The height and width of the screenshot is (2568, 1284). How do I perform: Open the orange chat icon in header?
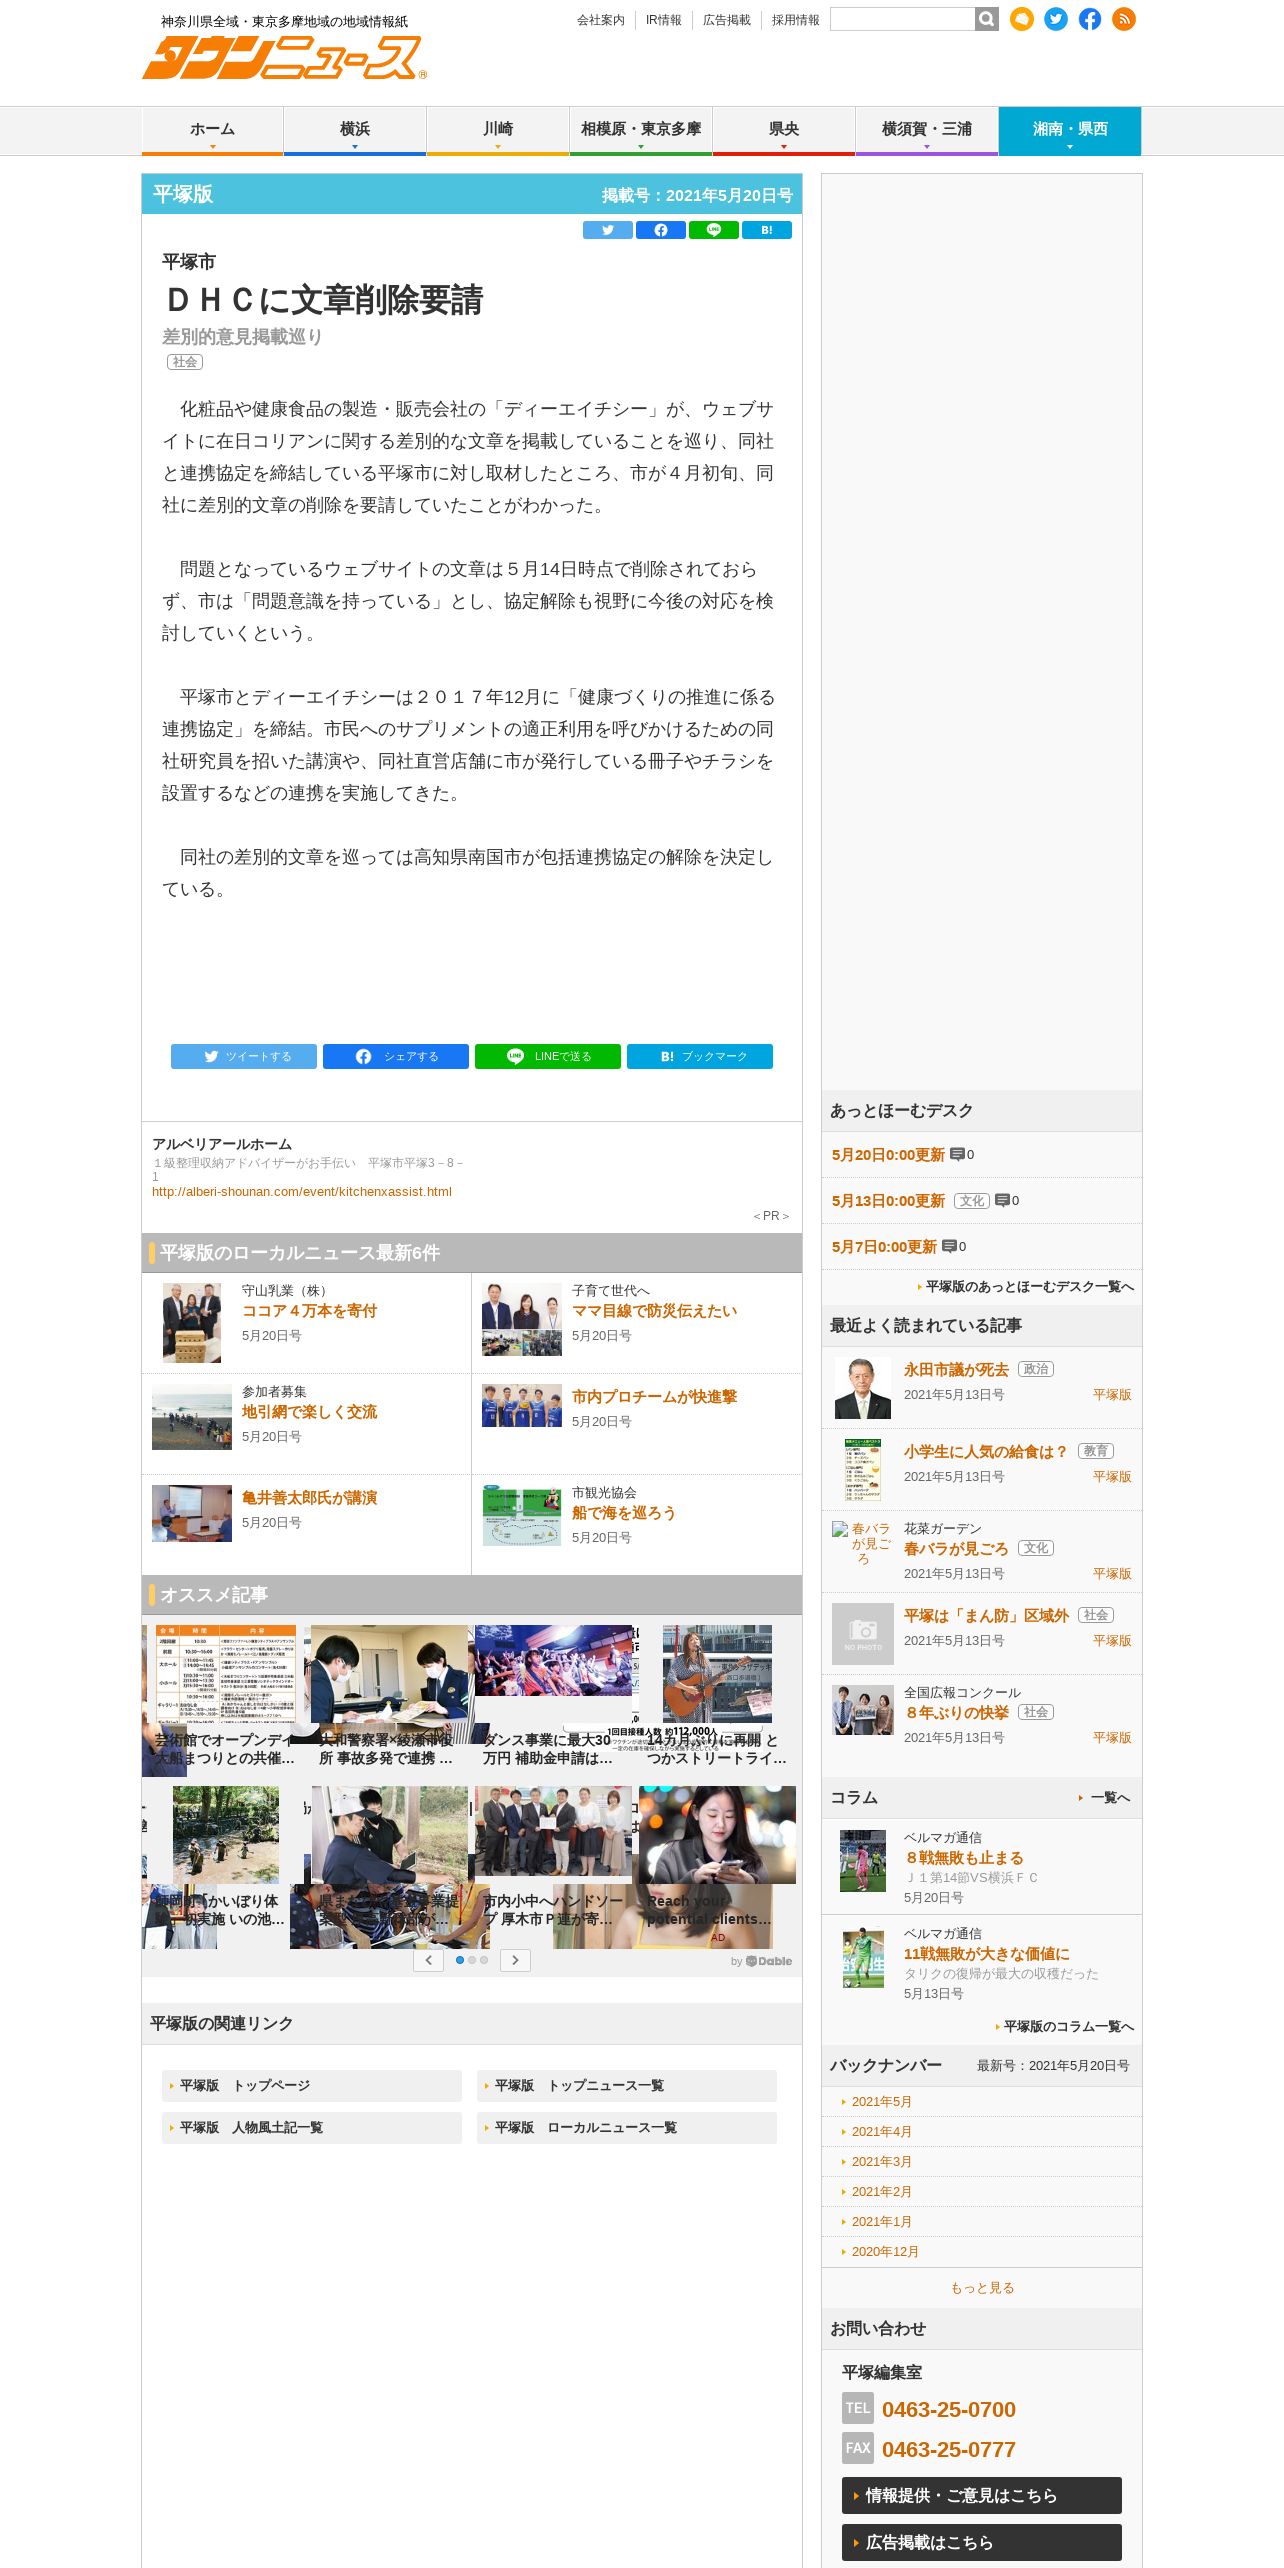click(1021, 19)
